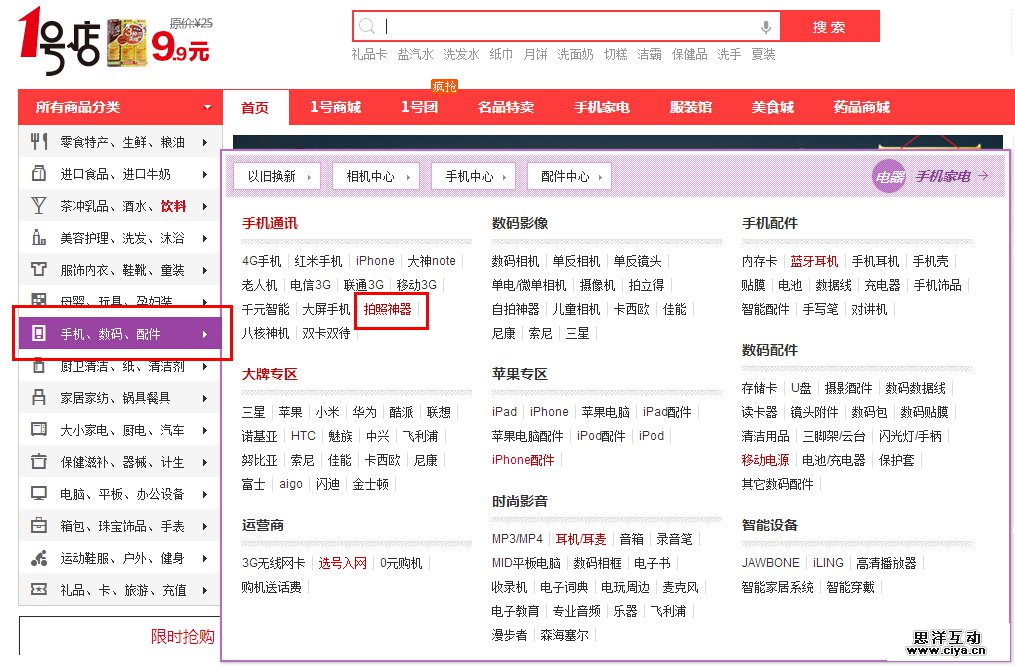Click the 三脚架/云台 link
Screen dimensions: 1015x666
pos(834,436)
